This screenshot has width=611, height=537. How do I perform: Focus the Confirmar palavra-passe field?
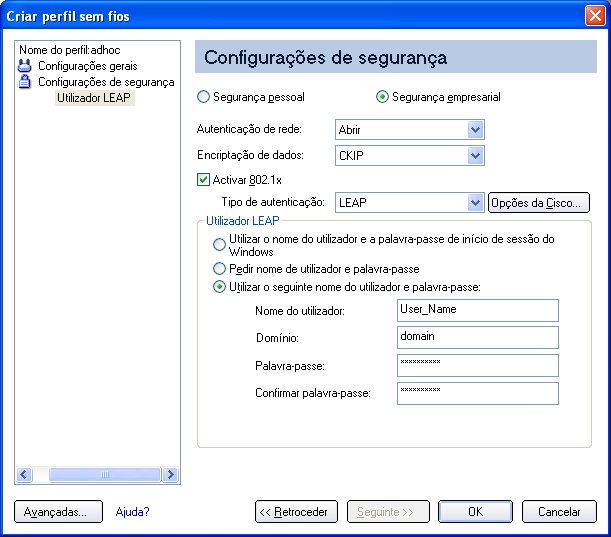click(478, 393)
